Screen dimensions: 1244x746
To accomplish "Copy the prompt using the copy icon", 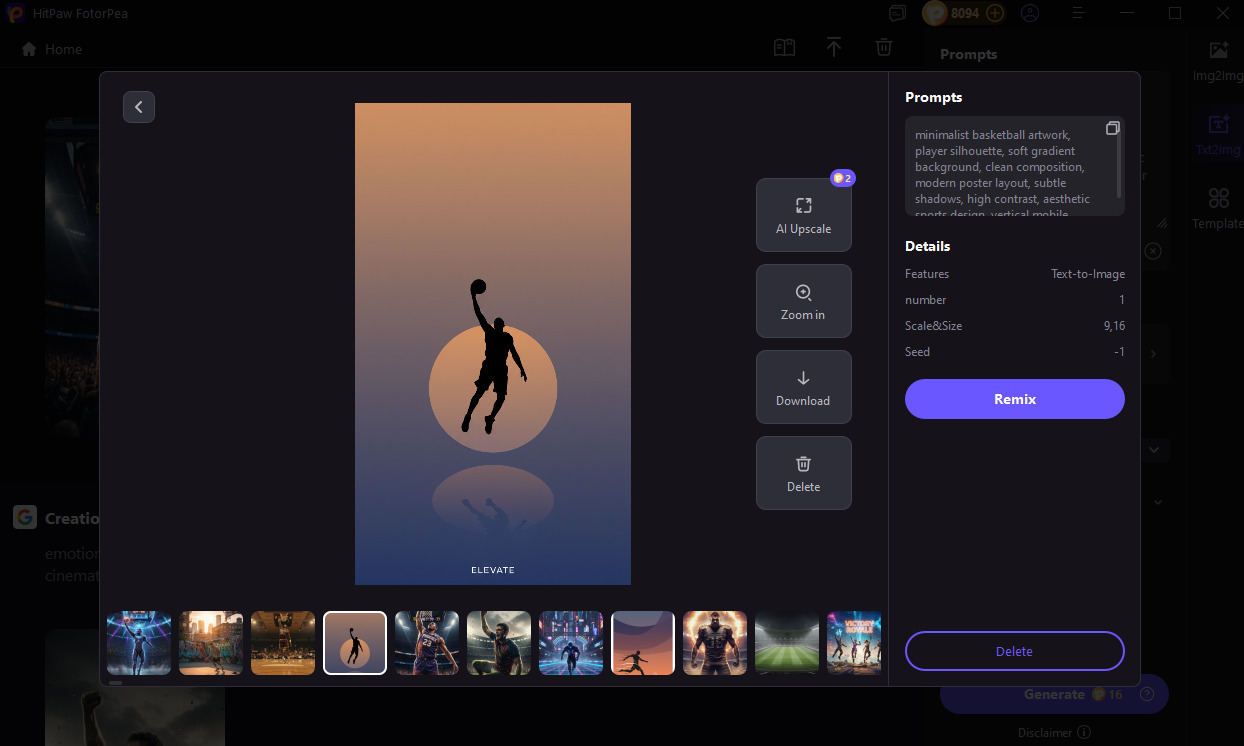I will pos(1112,128).
